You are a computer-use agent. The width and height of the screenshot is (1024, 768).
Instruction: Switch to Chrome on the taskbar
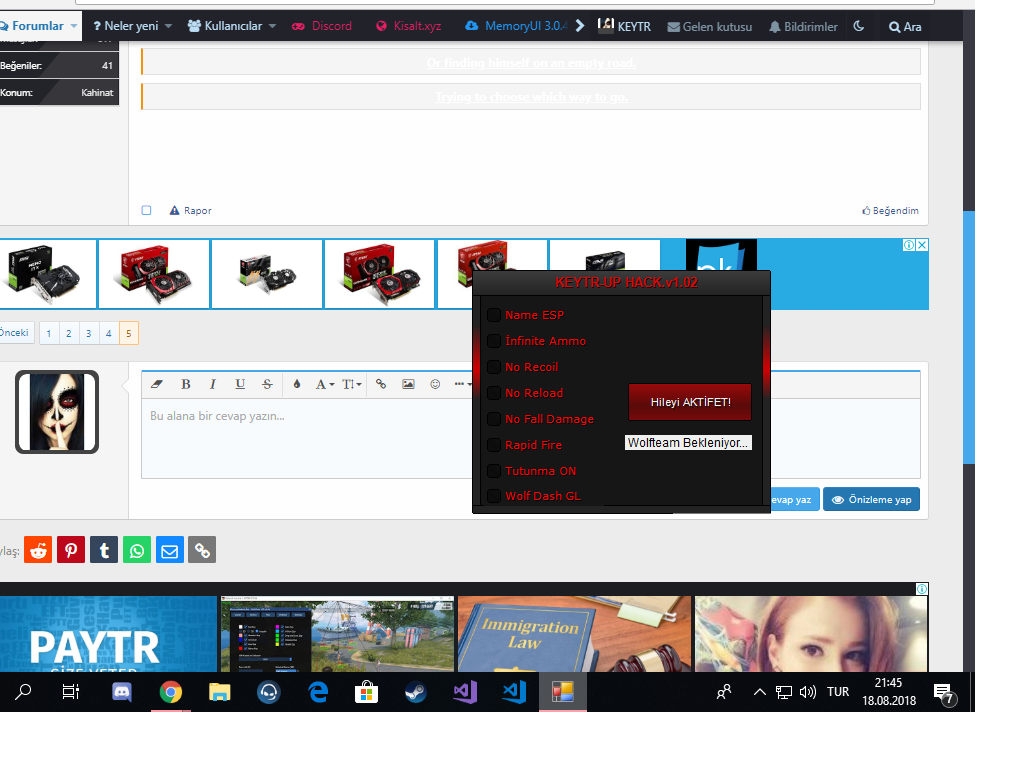tap(170, 692)
